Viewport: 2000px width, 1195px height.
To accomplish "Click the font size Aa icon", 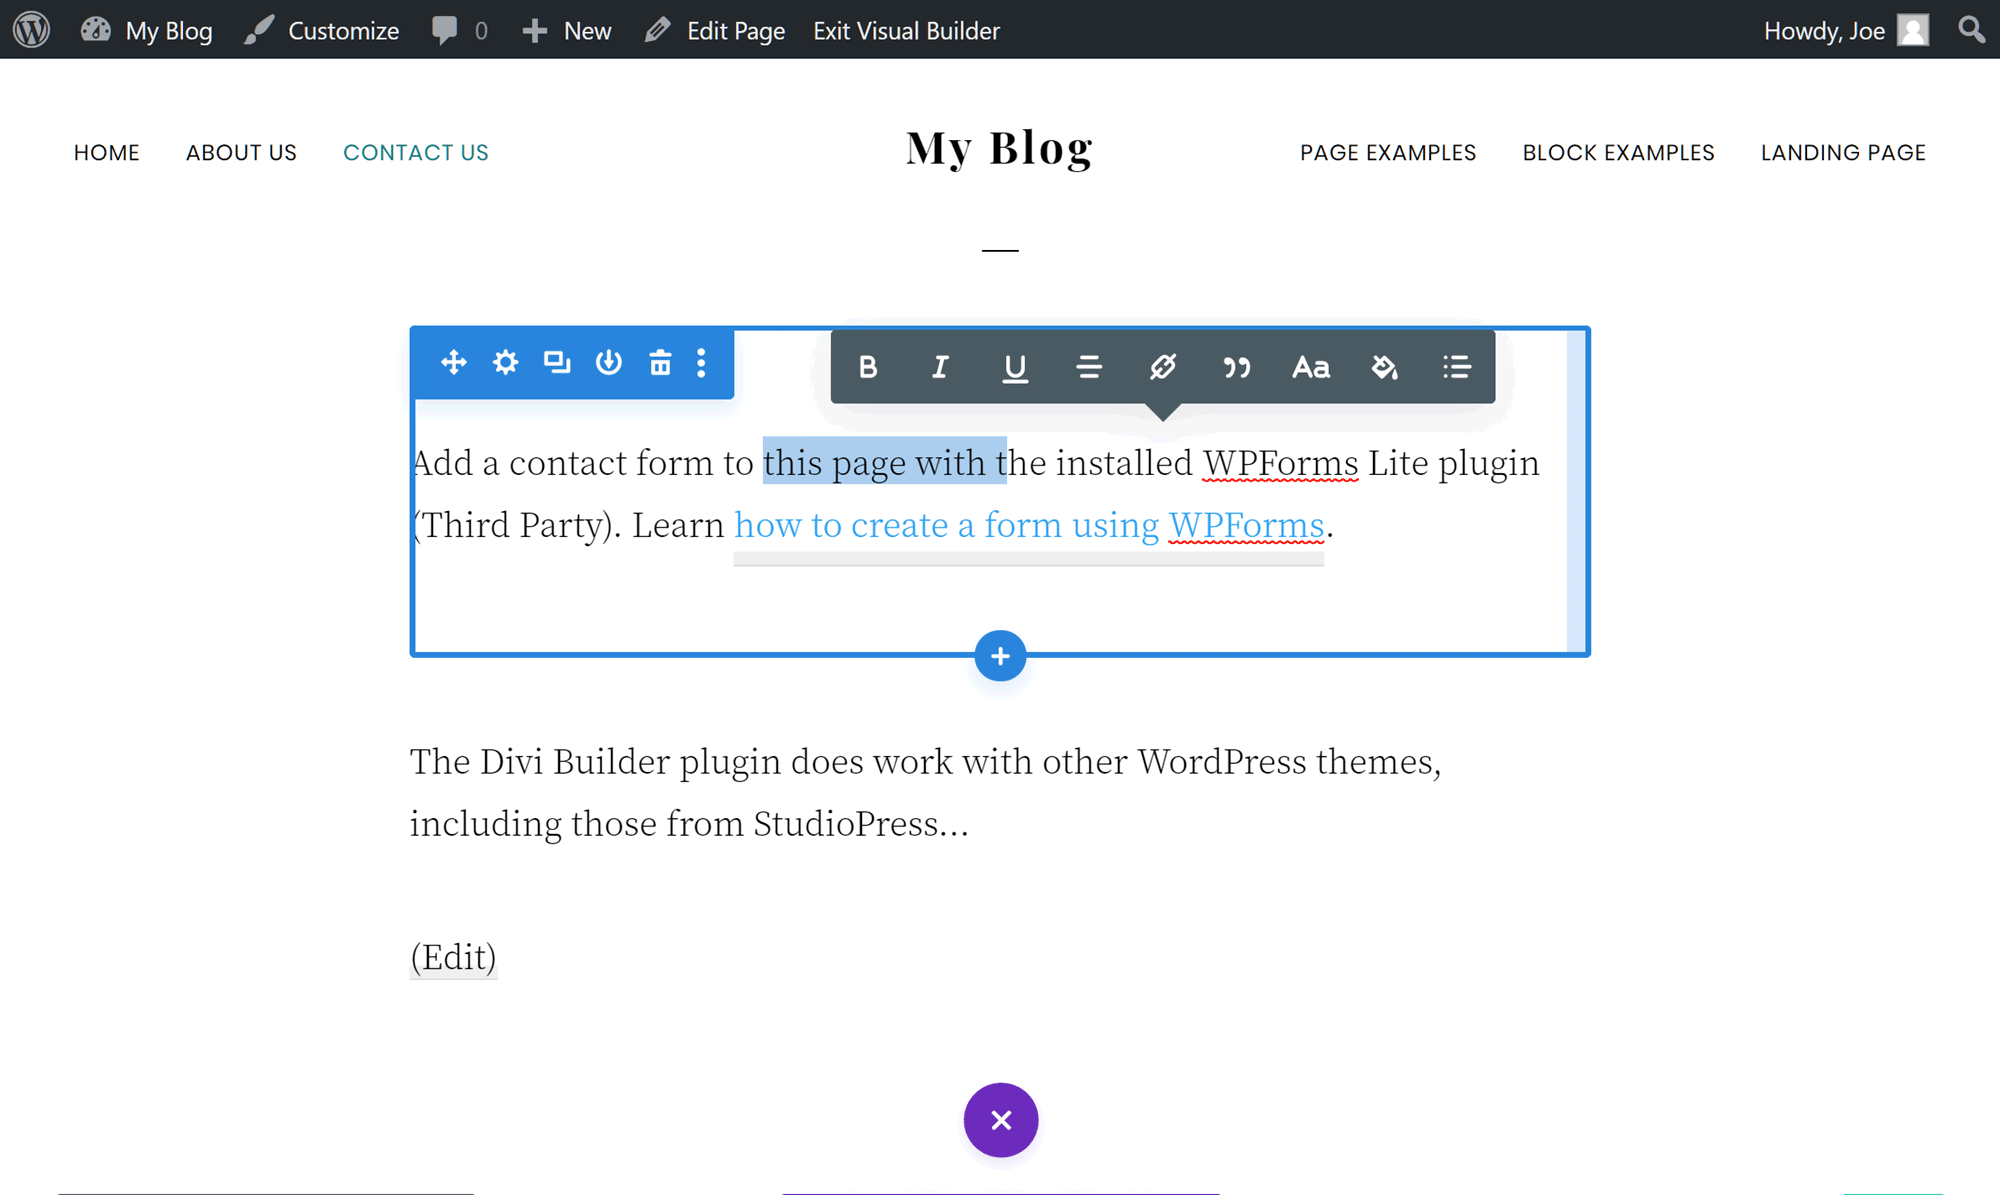I will tap(1310, 367).
